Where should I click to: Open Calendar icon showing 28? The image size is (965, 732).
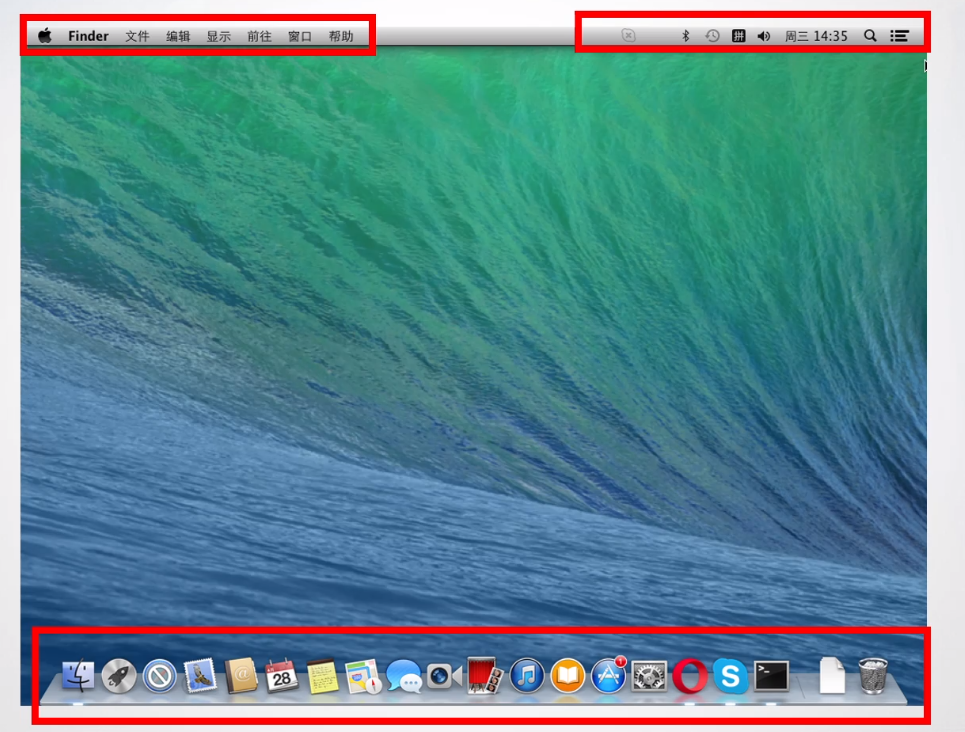point(281,675)
